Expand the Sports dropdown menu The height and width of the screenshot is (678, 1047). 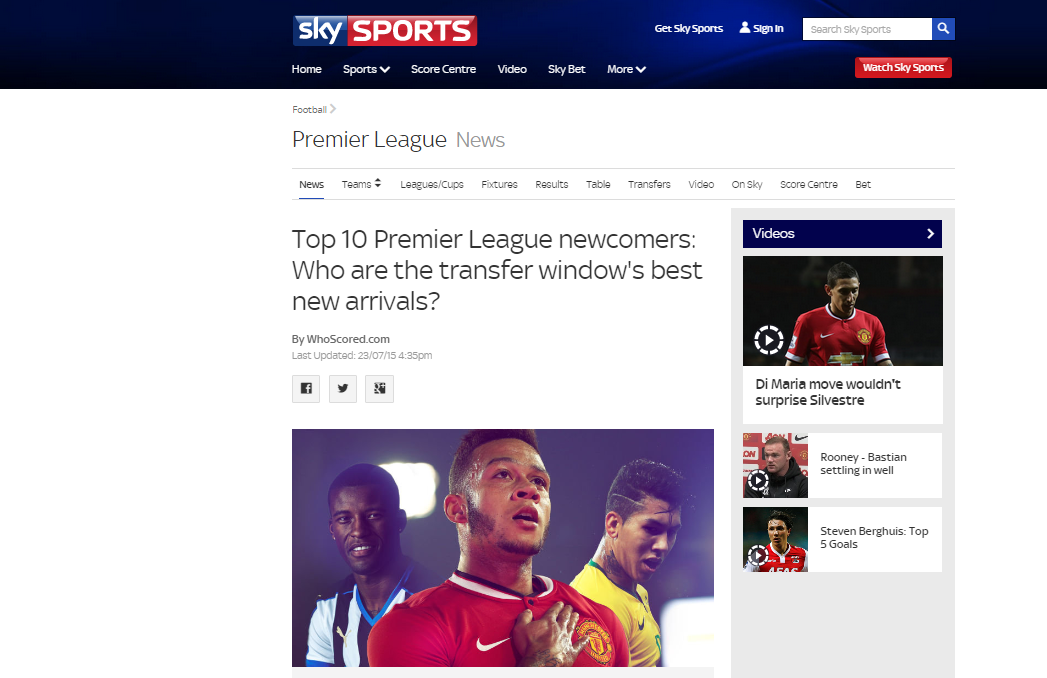(366, 69)
